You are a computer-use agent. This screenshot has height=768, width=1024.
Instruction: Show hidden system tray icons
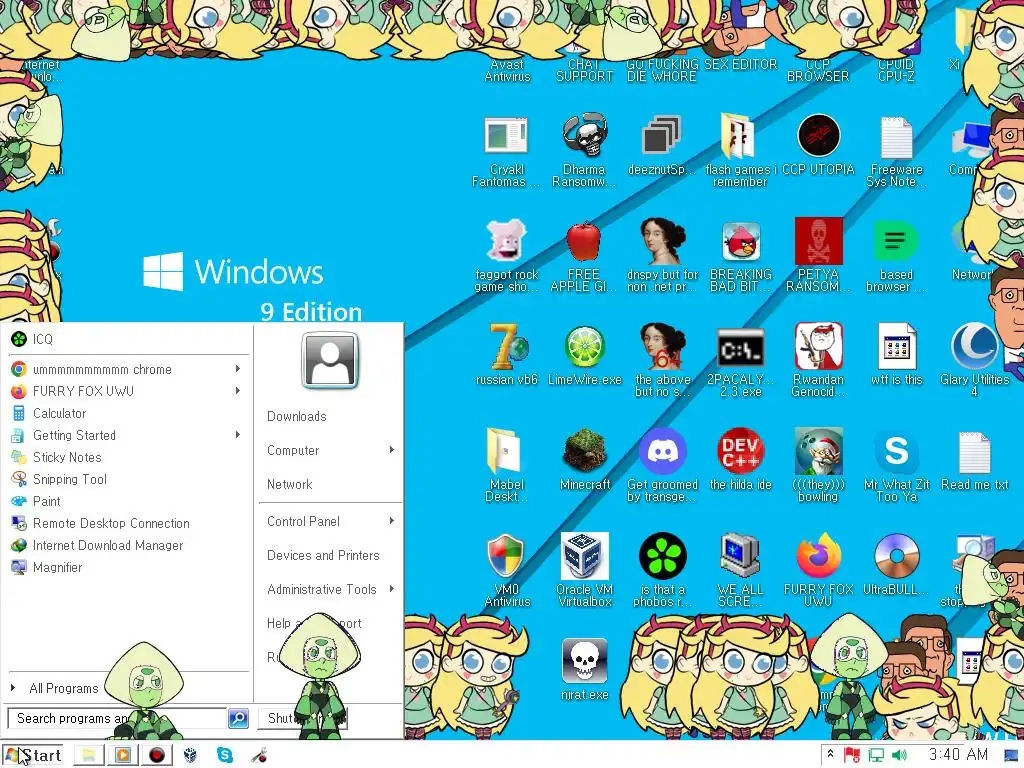point(830,754)
